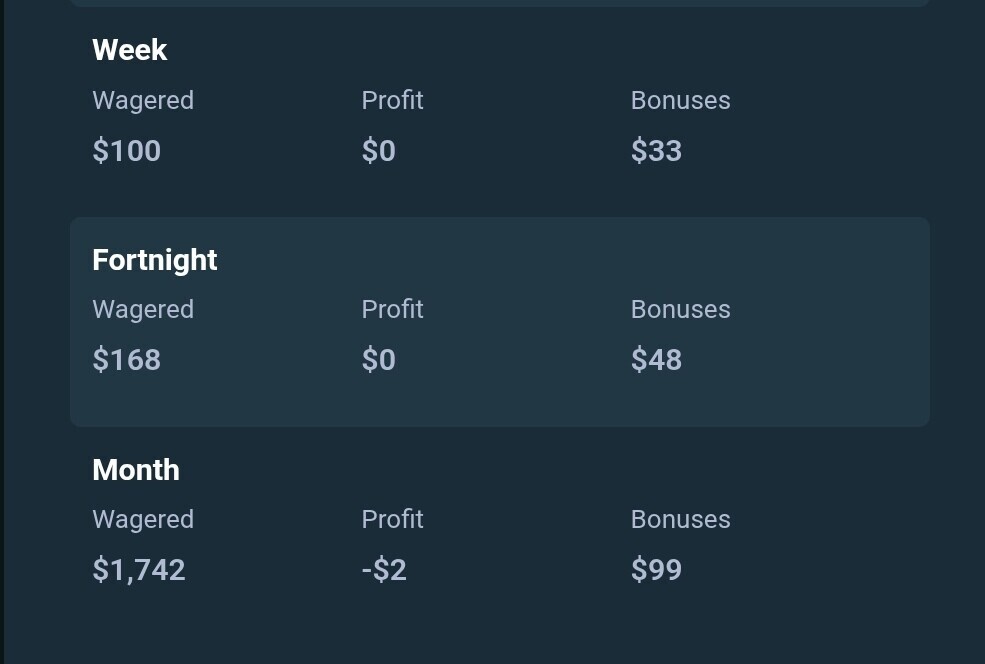Screen dimensions: 985x664
Task: Select the Week section heading
Action: click(129, 50)
